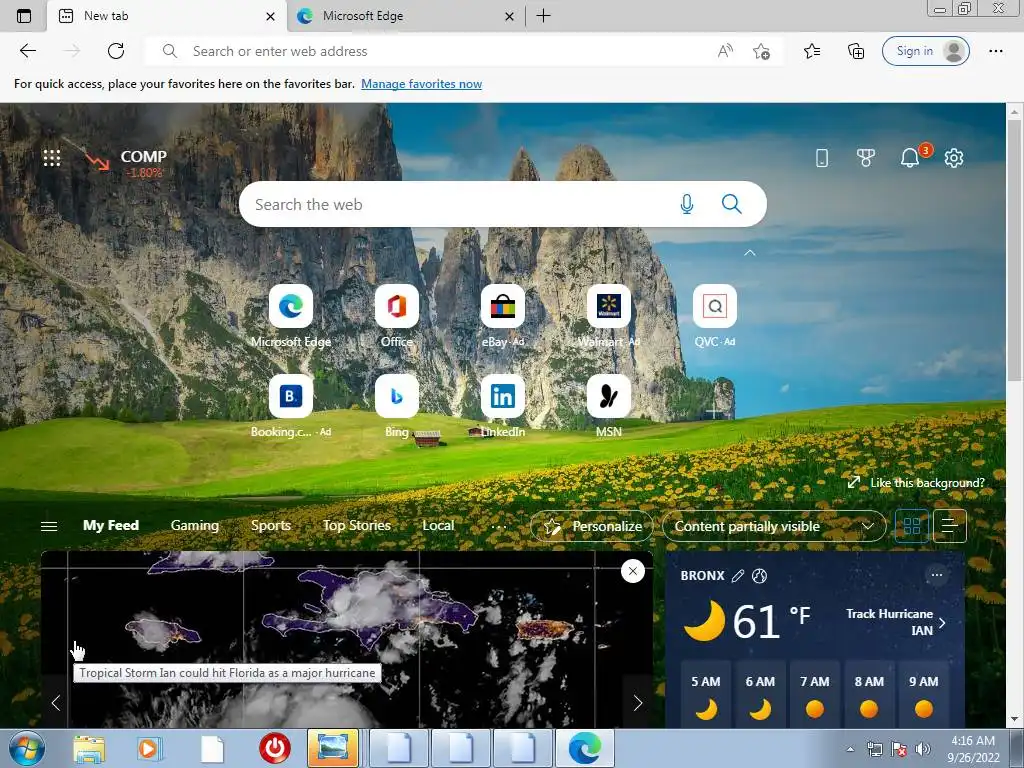Open a new tab with plus button
1024x768 pixels.
tap(543, 16)
